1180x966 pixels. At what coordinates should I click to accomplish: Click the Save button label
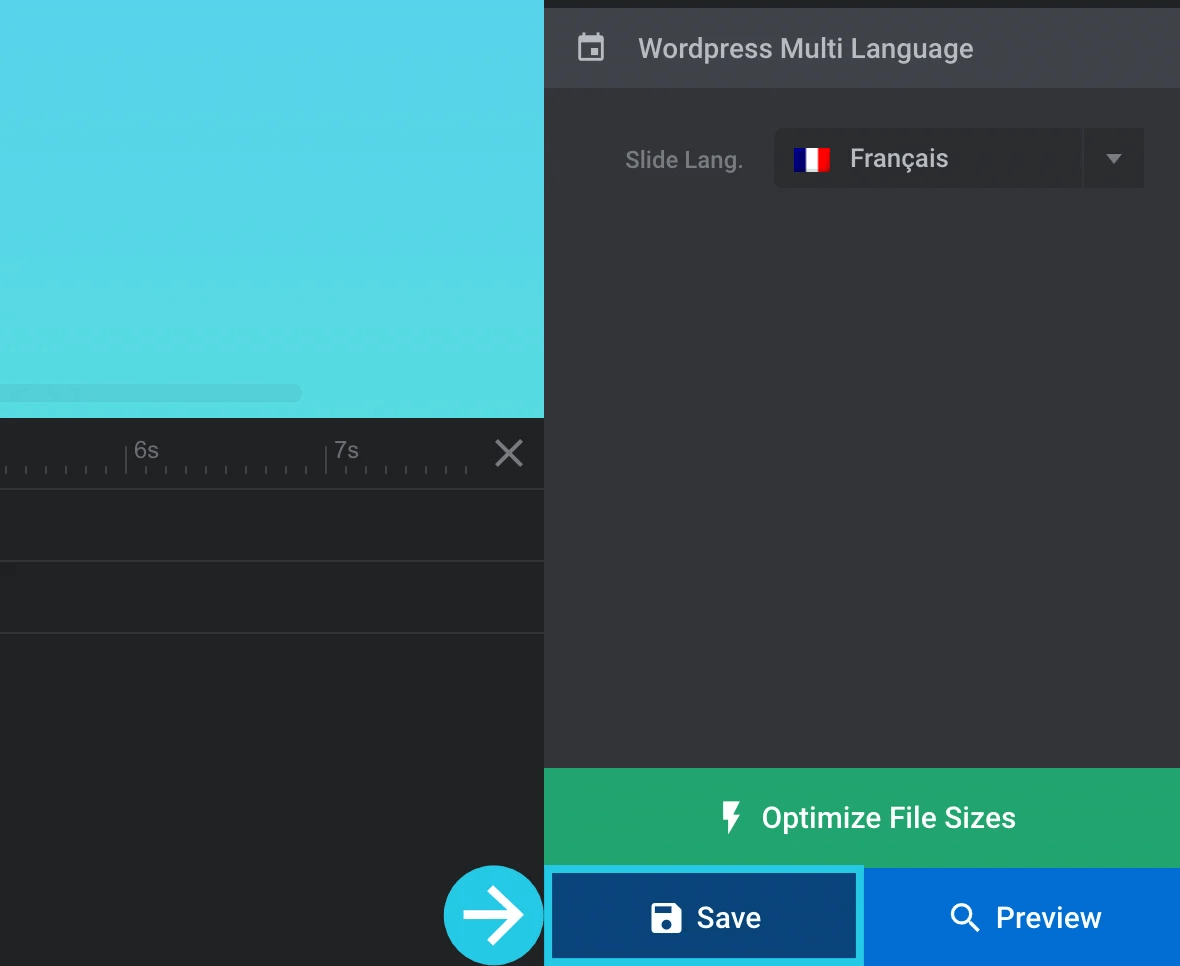click(x=728, y=917)
